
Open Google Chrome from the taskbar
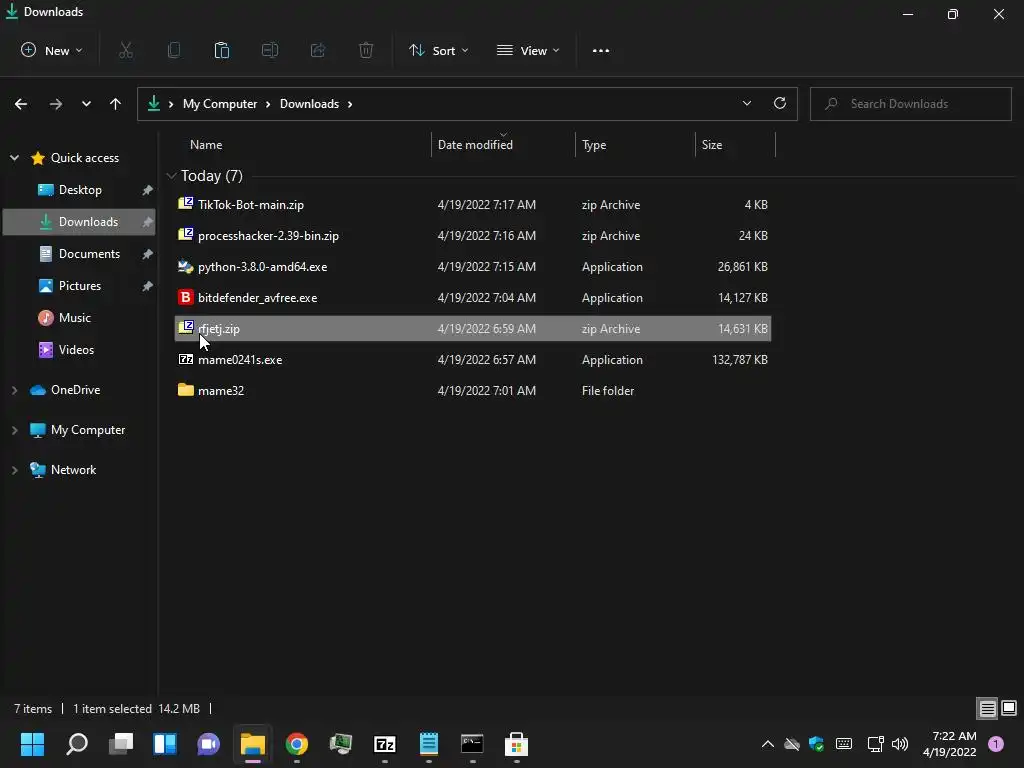tap(296, 744)
